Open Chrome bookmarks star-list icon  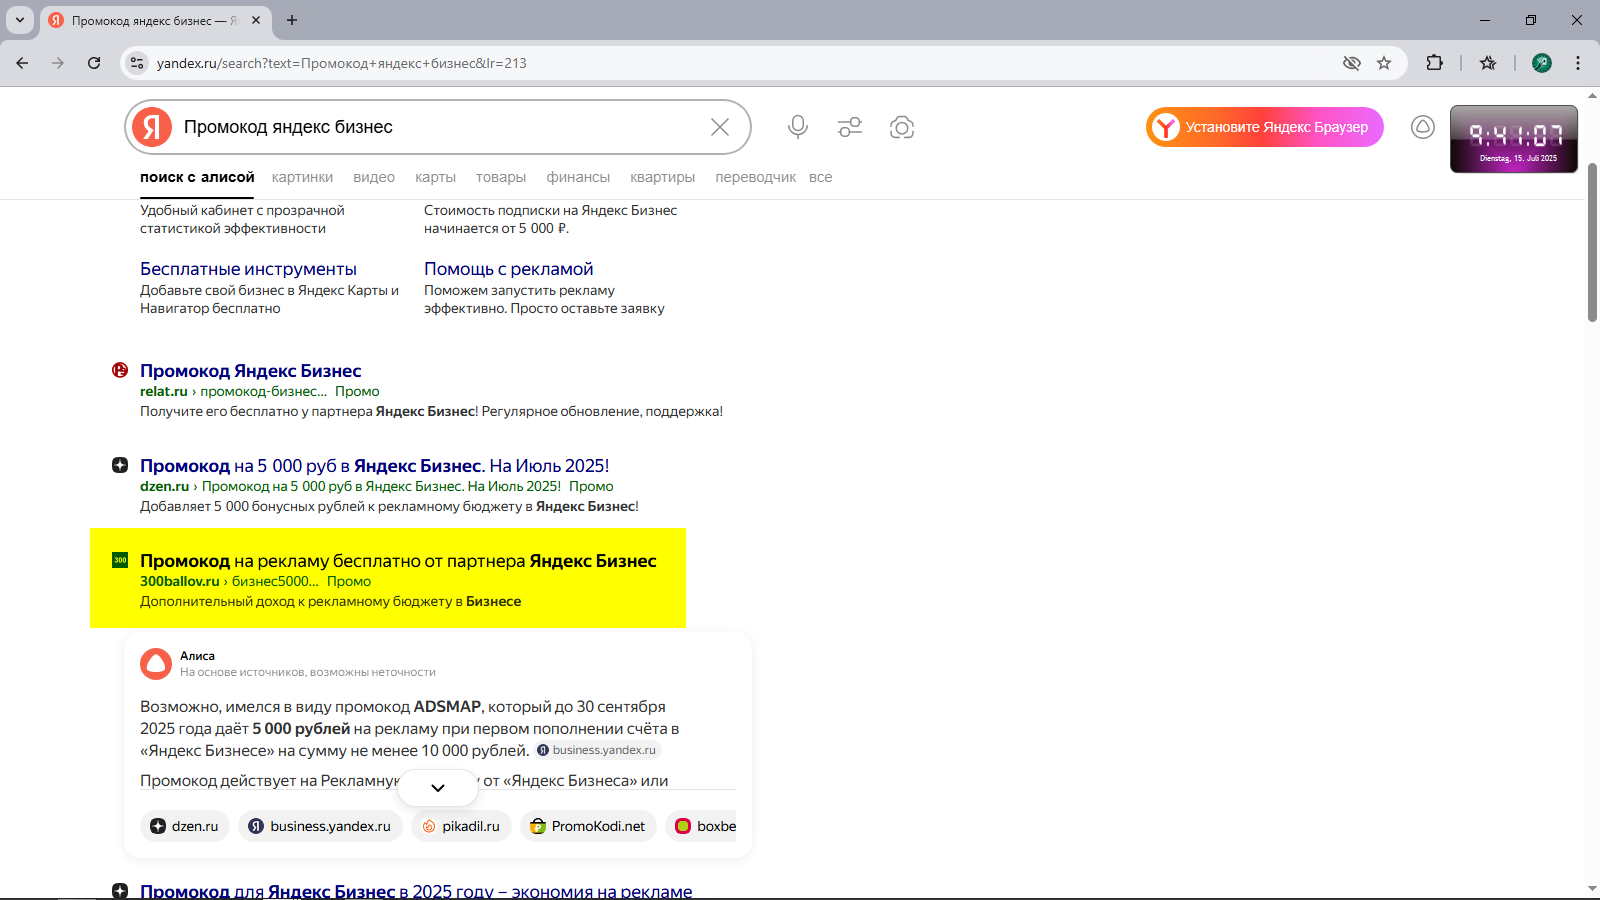1488,63
